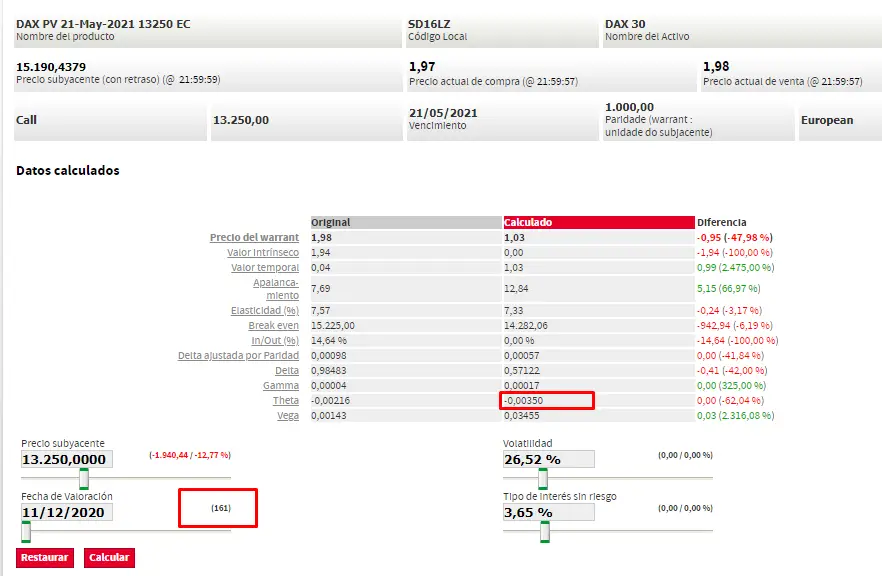Select underlying price 15.190,4379
This screenshot has width=882, height=576.
(x=51, y=67)
